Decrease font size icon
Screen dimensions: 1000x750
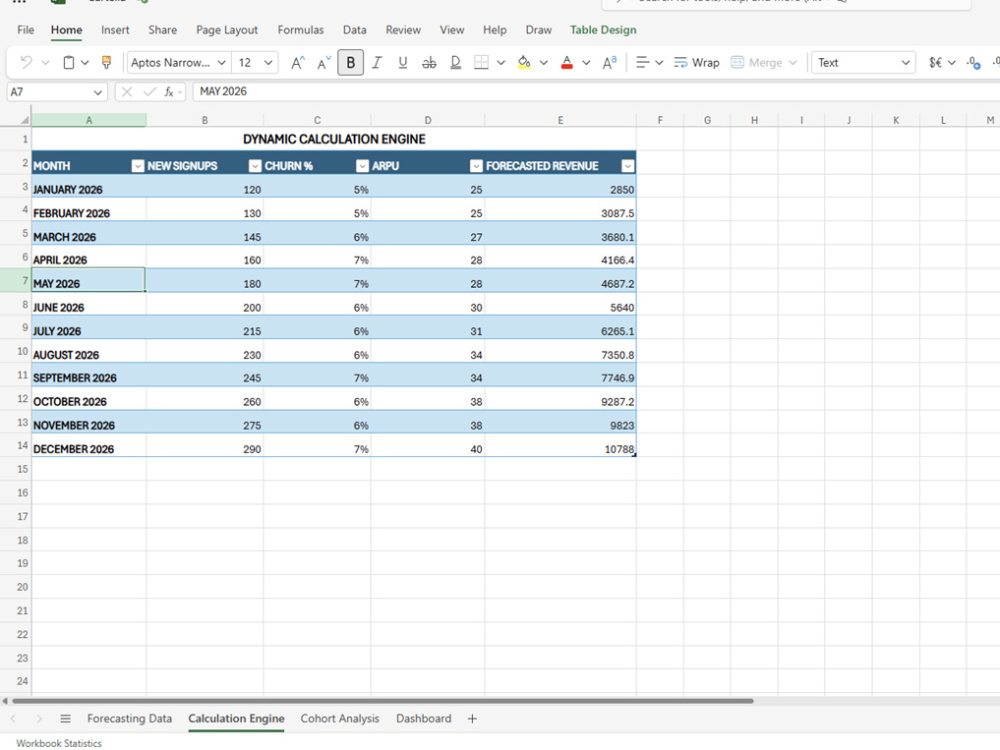[x=324, y=62]
